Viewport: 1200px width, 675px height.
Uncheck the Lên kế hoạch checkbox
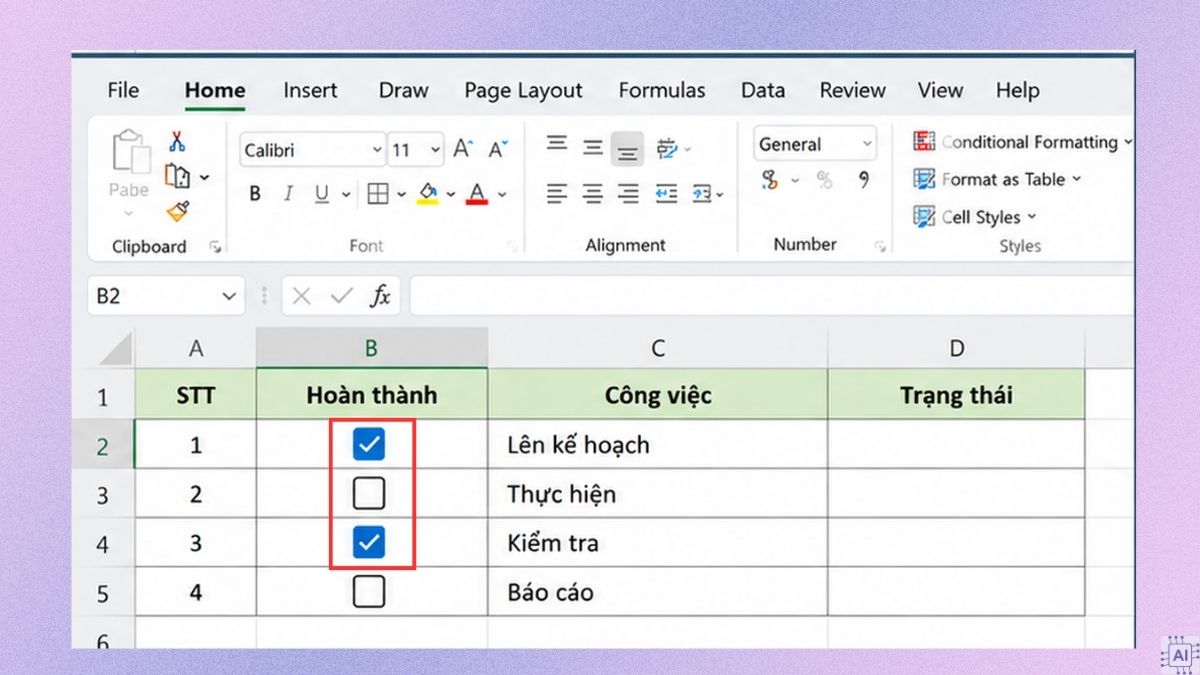(x=369, y=445)
